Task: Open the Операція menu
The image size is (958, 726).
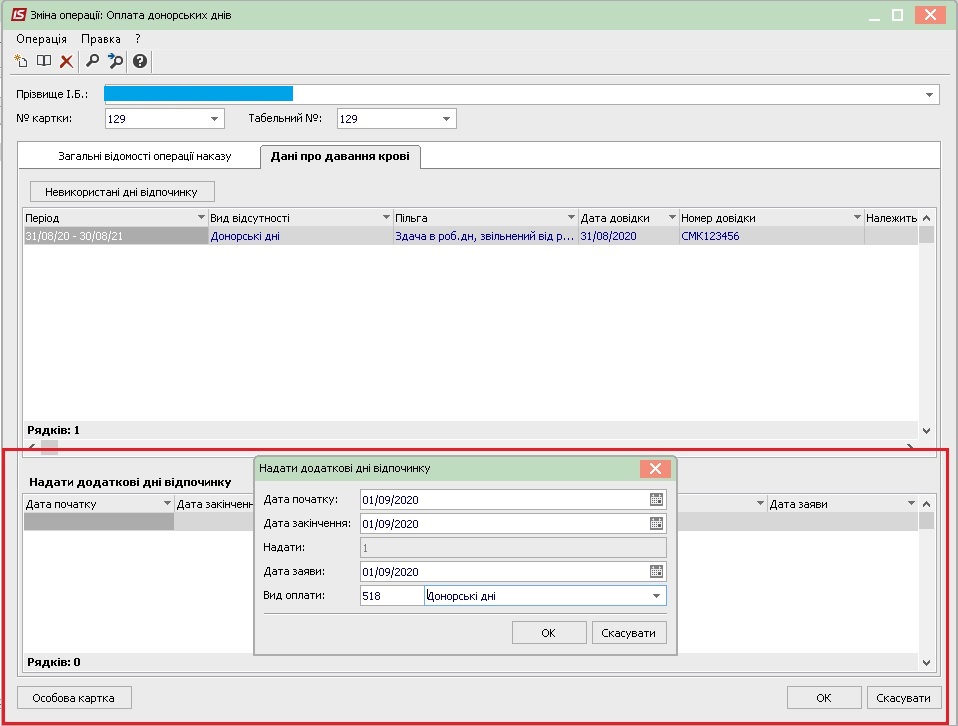Action: [42, 39]
